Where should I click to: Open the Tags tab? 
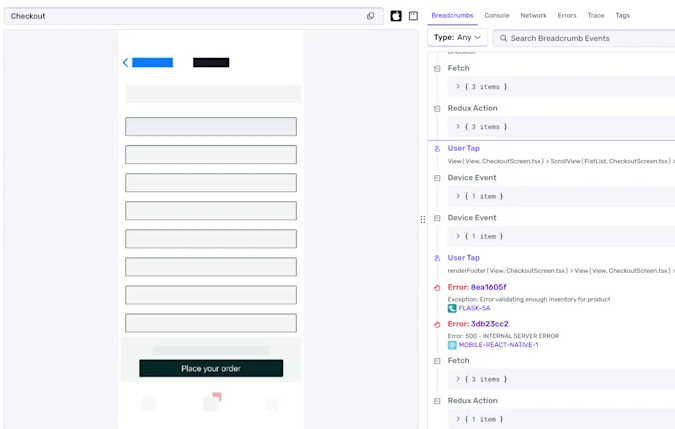coord(622,15)
